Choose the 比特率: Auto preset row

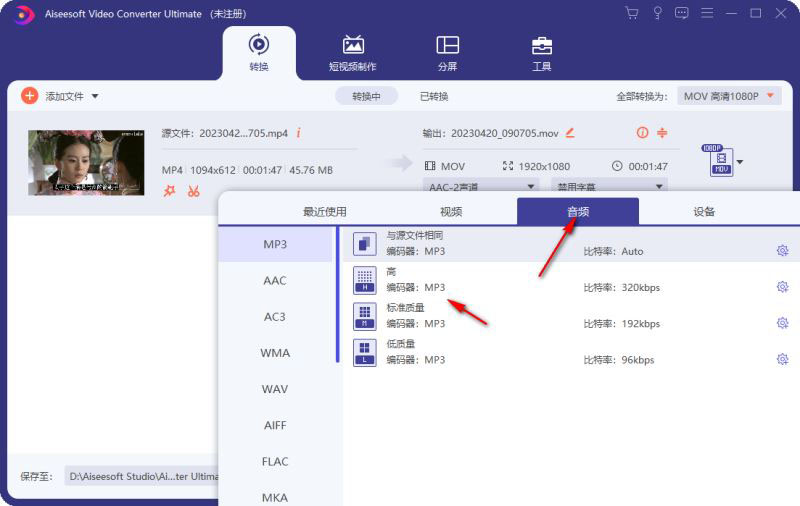(571, 244)
